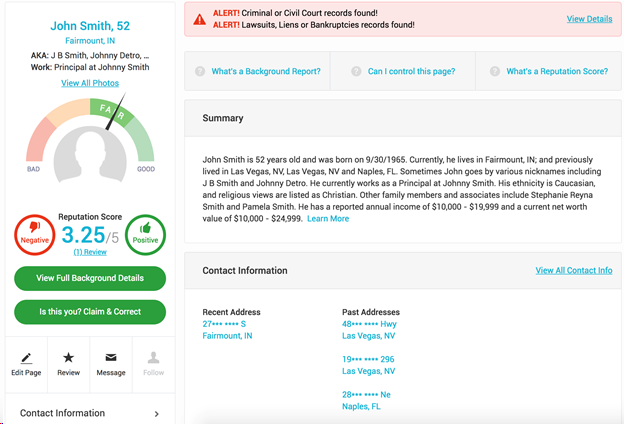Viewport: 624px width, 424px height.
Task: Open past address 48*** **** Hwy
Action: point(369,324)
